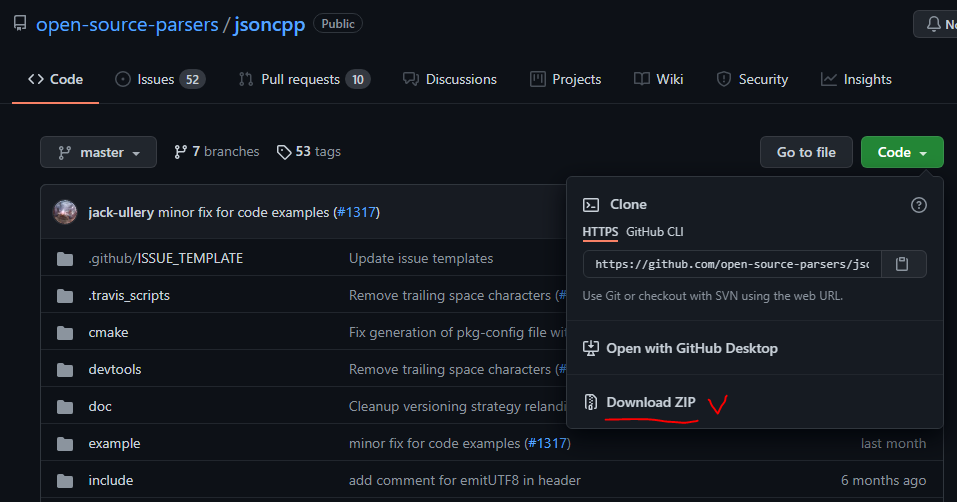Open the doc folder
957x502 pixels.
pos(100,406)
